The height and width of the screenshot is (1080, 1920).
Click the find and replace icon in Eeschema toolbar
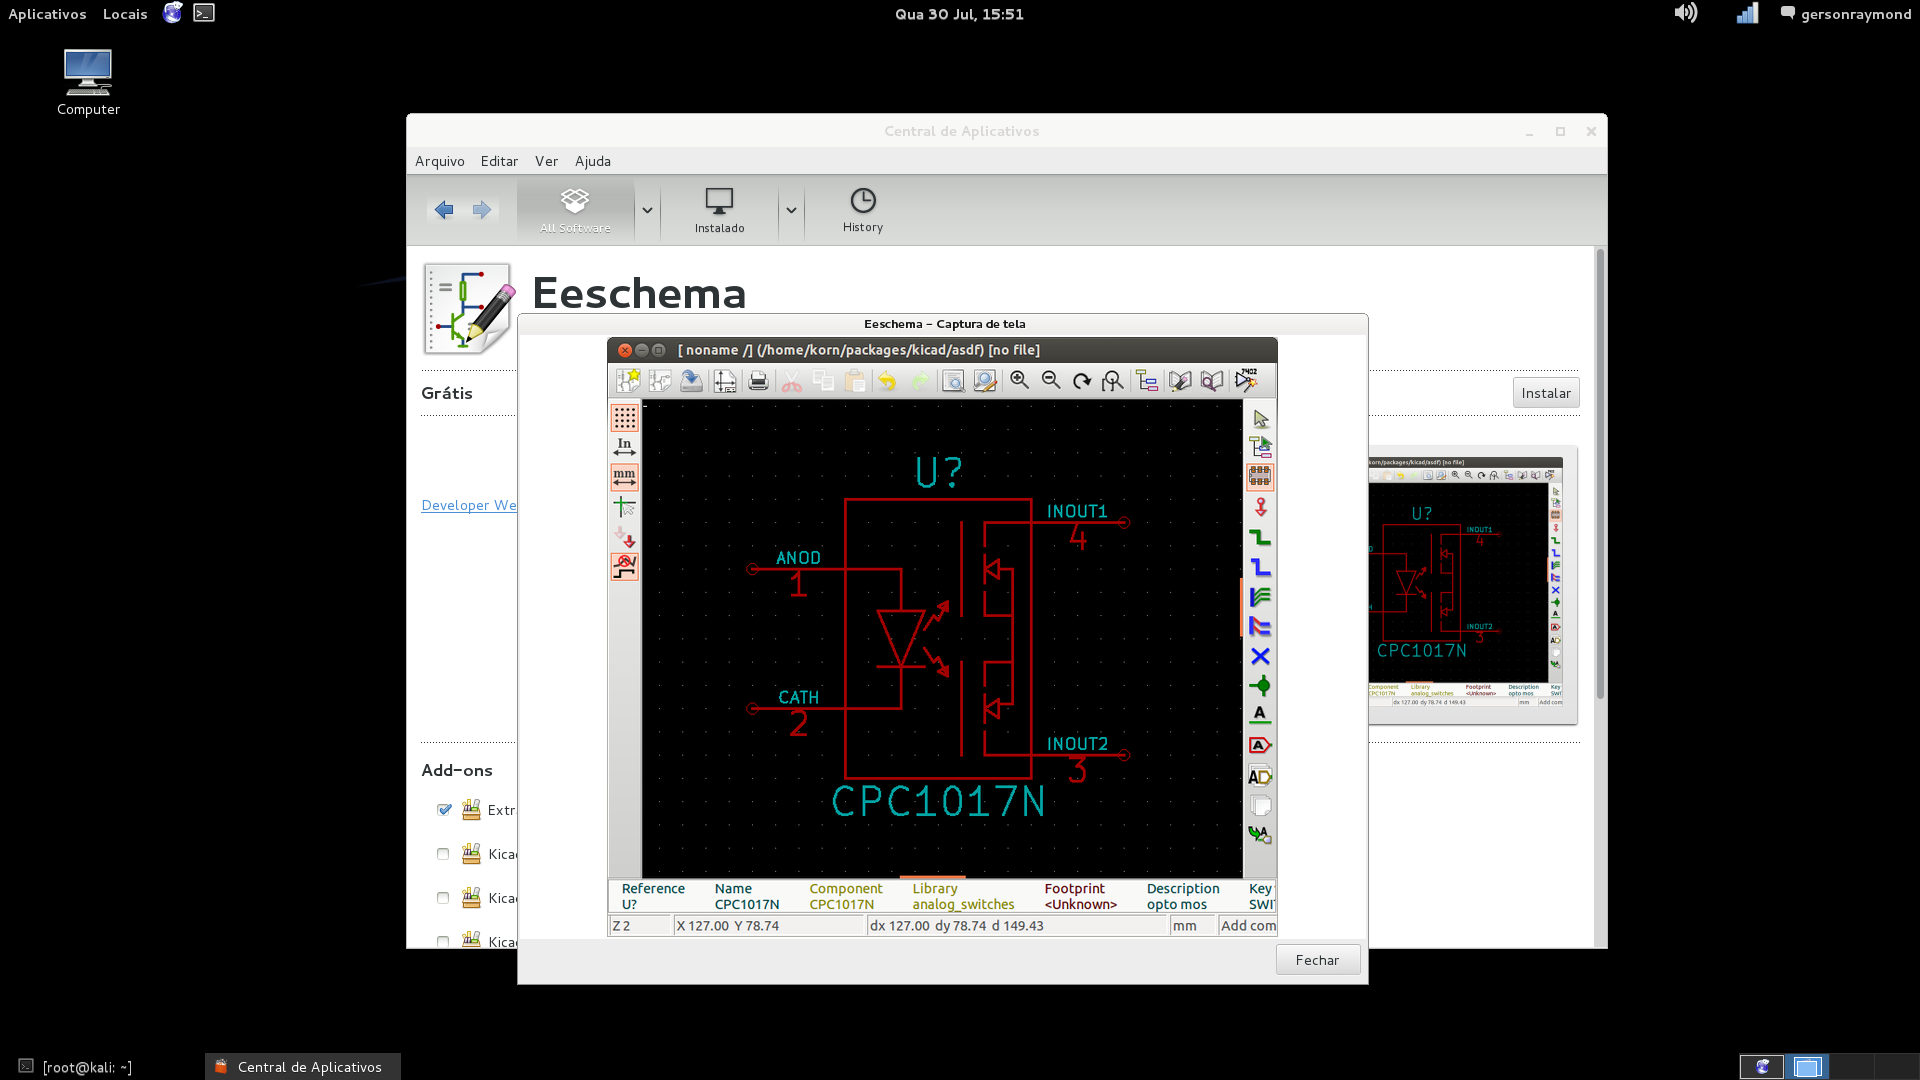[x=985, y=380]
